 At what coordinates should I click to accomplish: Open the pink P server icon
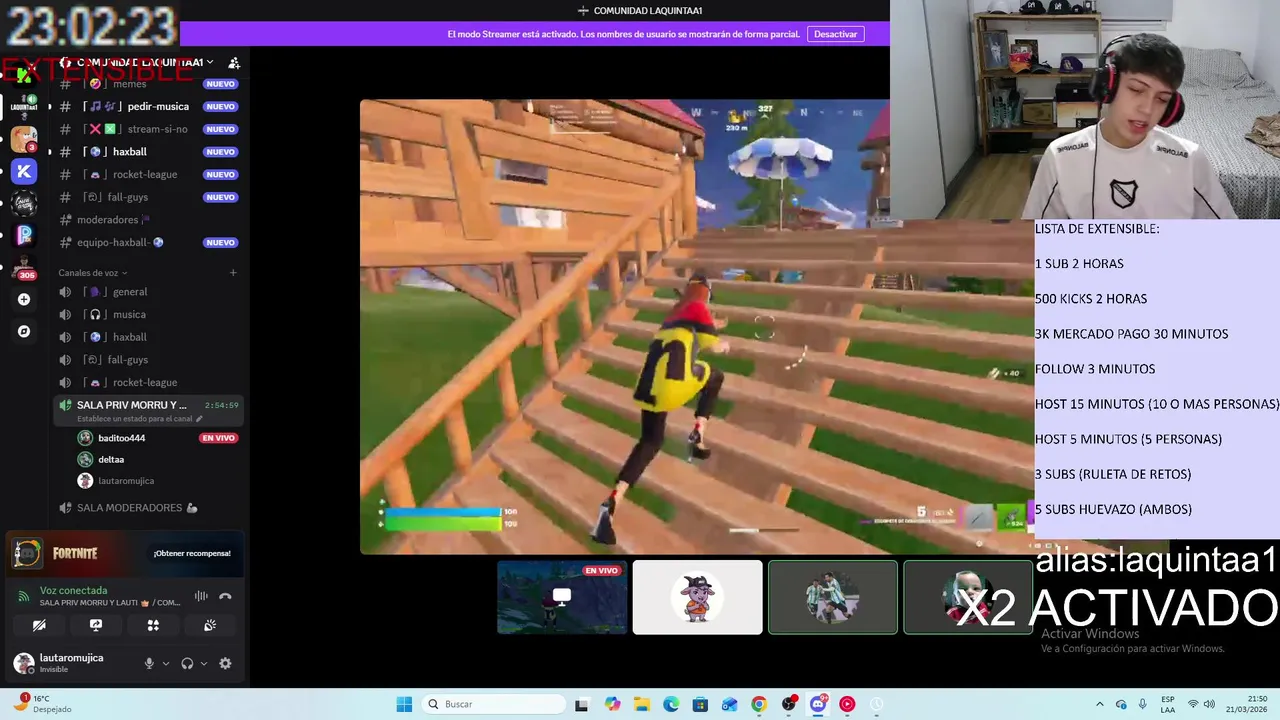point(24,235)
